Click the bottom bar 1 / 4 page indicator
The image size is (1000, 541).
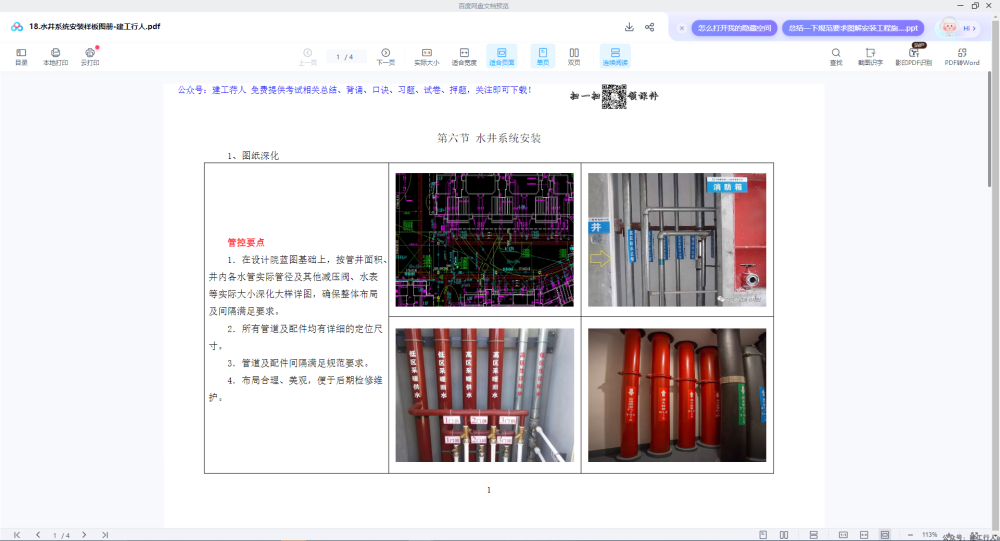61,535
